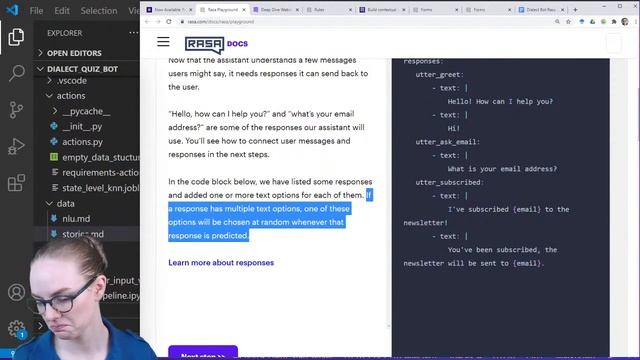Screen dimensions: 640x360
Task: Bookmark this page with star icon
Action: [568, 22]
